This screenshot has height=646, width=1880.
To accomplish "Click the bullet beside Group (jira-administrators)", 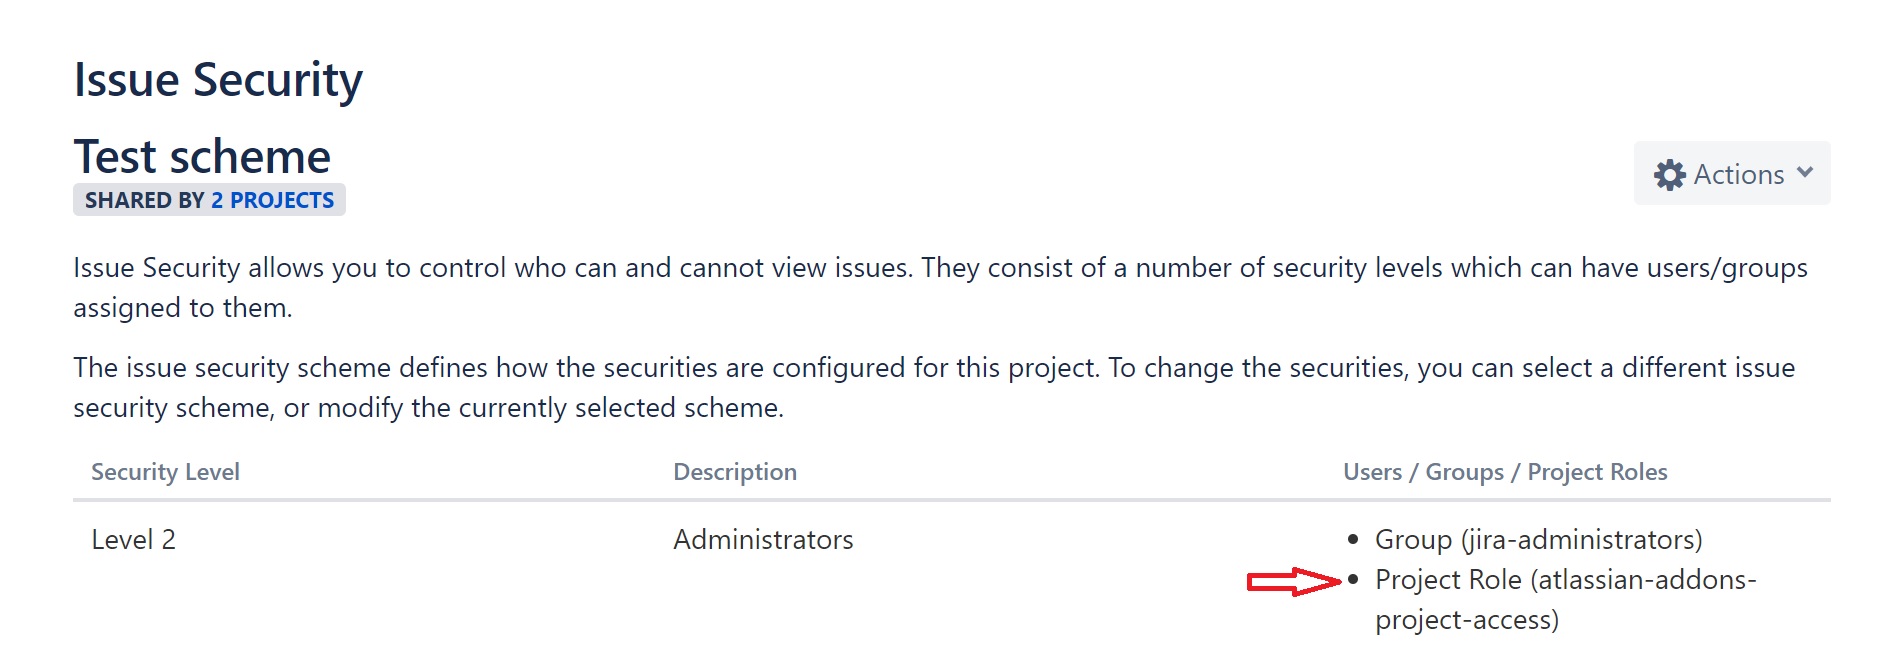I will pyautogui.click(x=1351, y=537).
